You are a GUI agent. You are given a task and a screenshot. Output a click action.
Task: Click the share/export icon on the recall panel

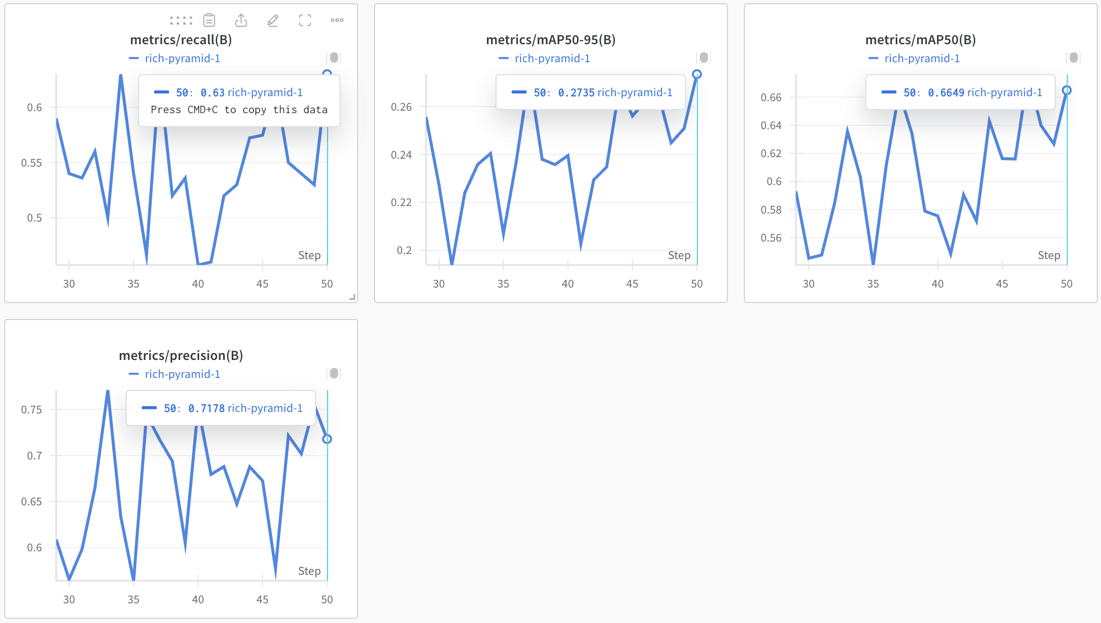tap(241, 20)
